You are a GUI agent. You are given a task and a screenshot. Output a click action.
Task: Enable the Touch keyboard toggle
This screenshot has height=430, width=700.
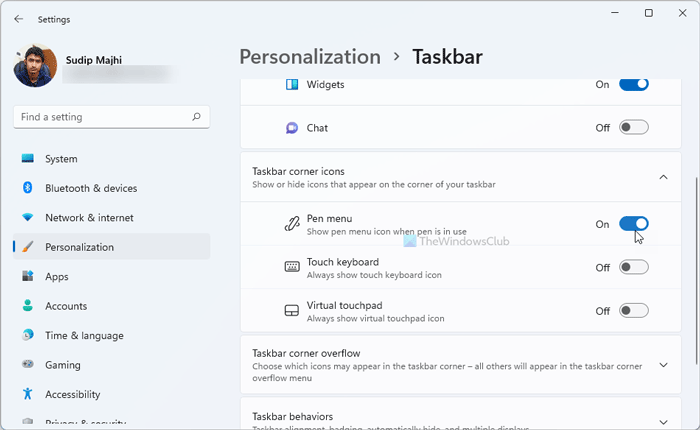pyautogui.click(x=634, y=267)
